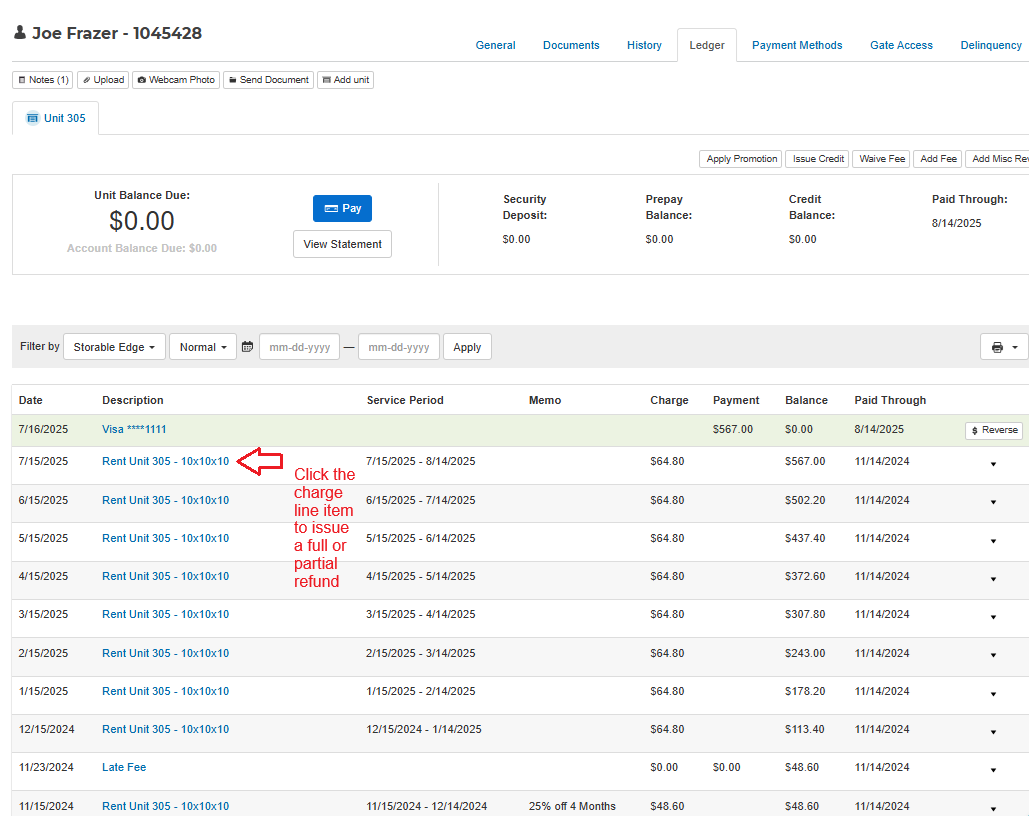The image size is (1029, 816).
Task: Expand row actions for 7/15/2025 rent charge
Action: 993,464
